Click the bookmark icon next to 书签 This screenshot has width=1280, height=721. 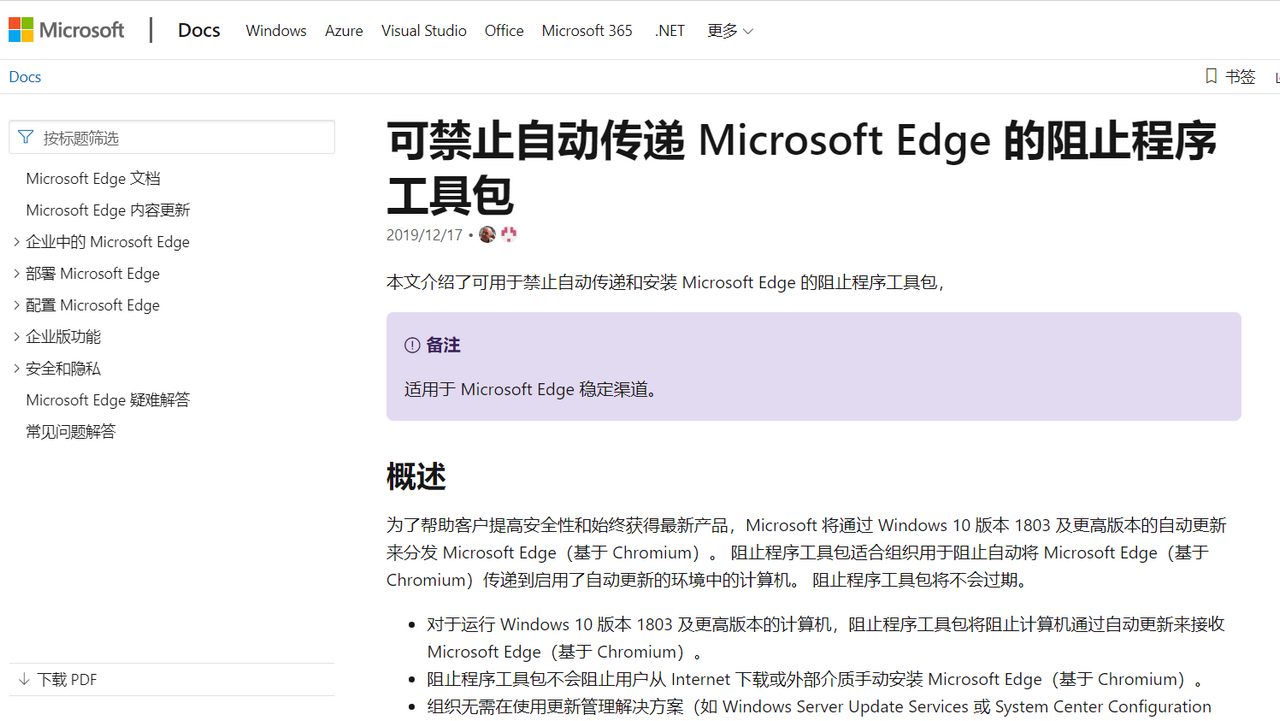click(1211, 76)
